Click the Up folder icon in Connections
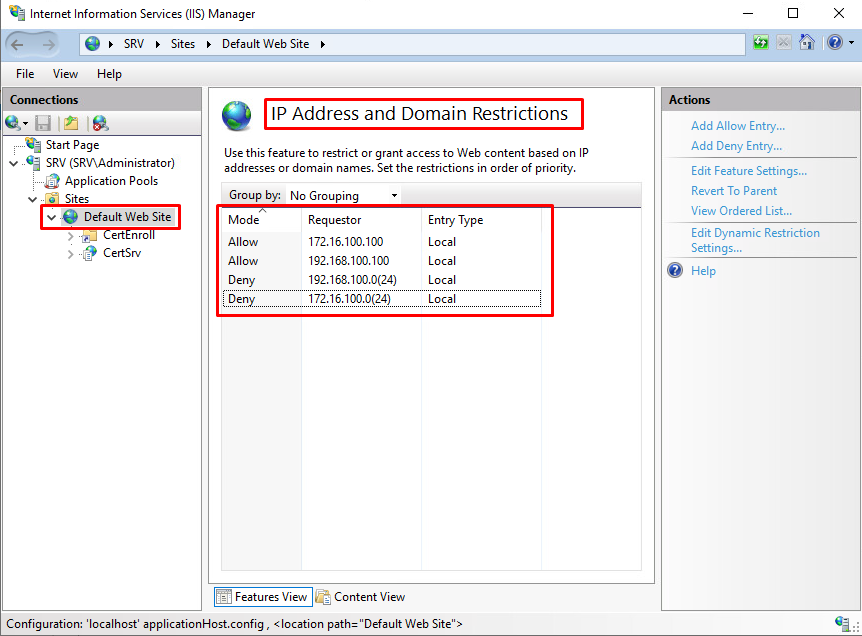 click(71, 123)
